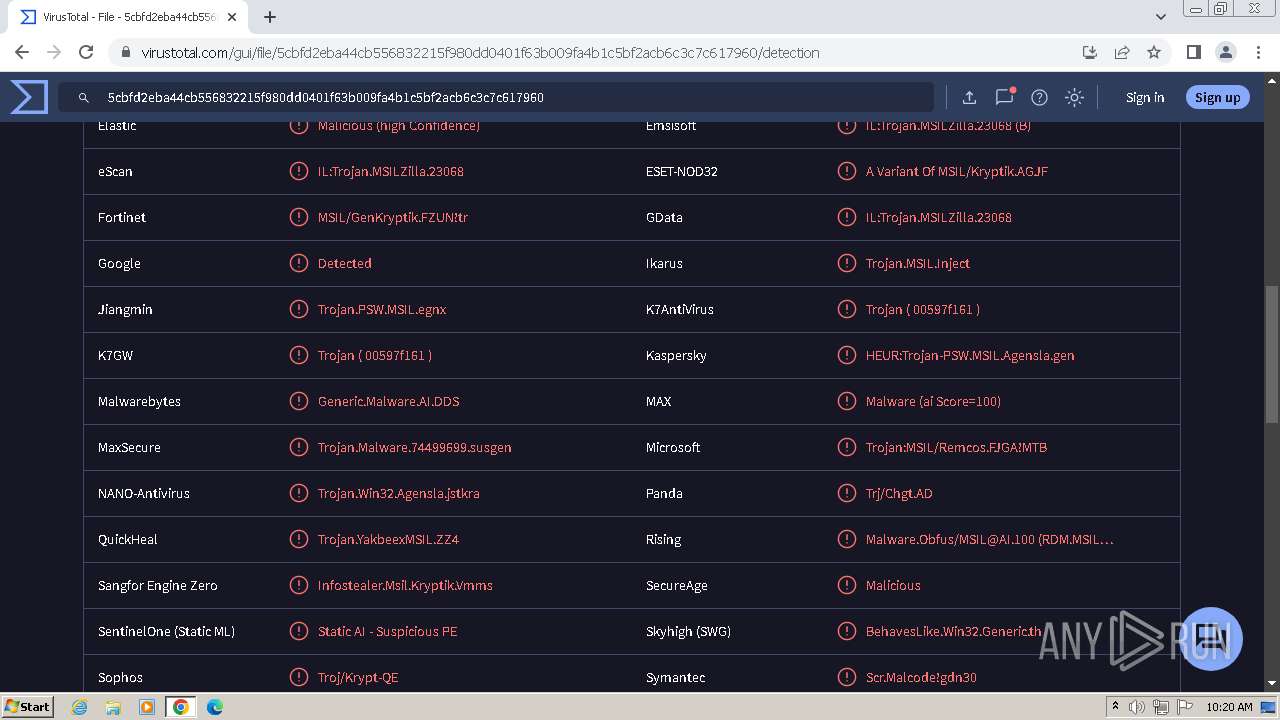Viewport: 1280px width, 720px height.
Task: Toggle the browser side panel icon
Action: 1193,52
